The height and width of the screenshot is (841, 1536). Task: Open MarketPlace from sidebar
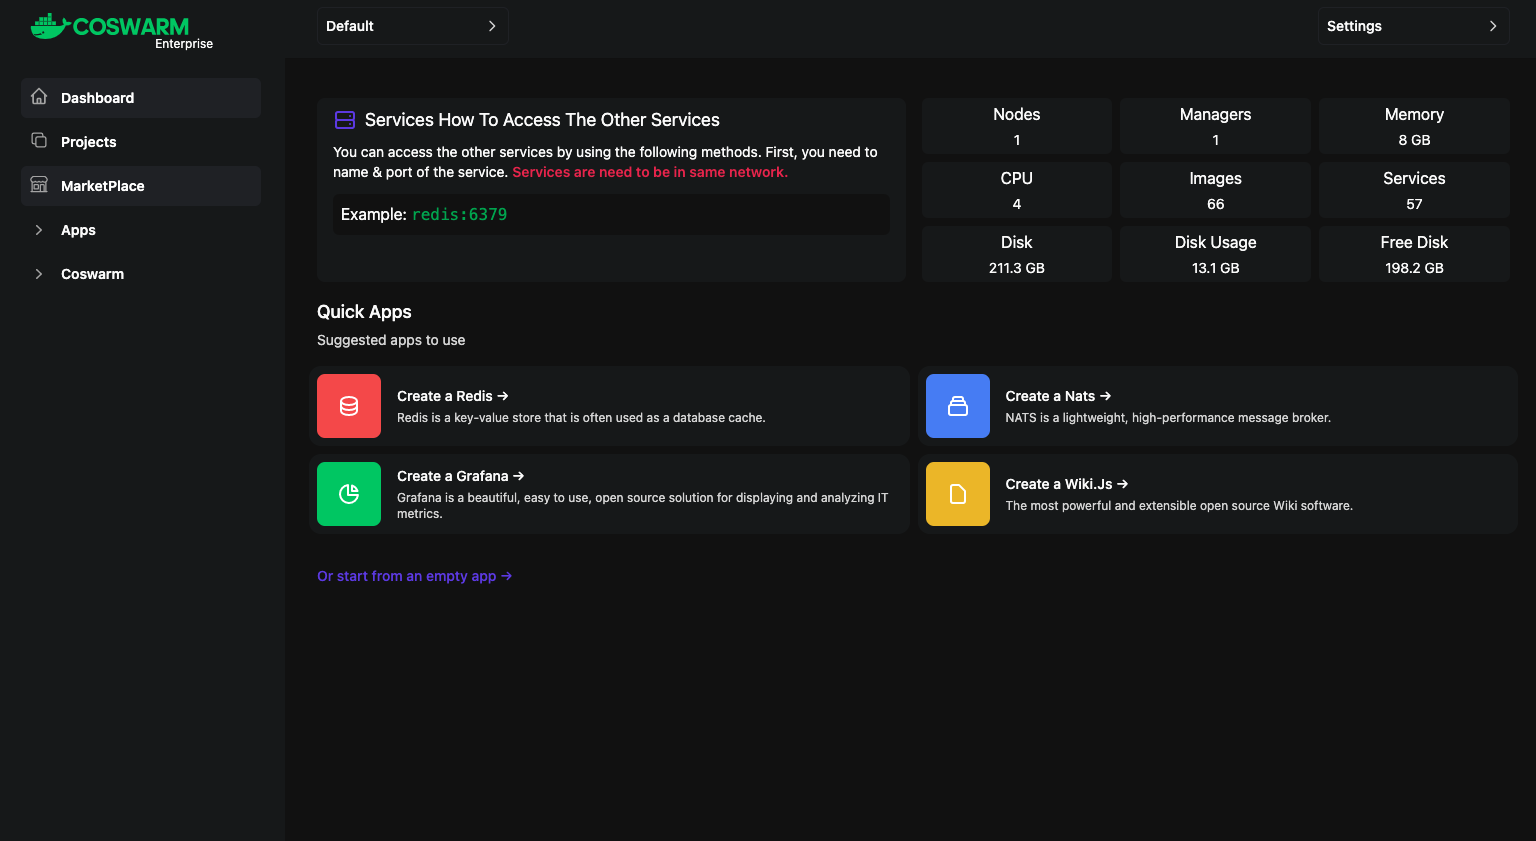[141, 186]
